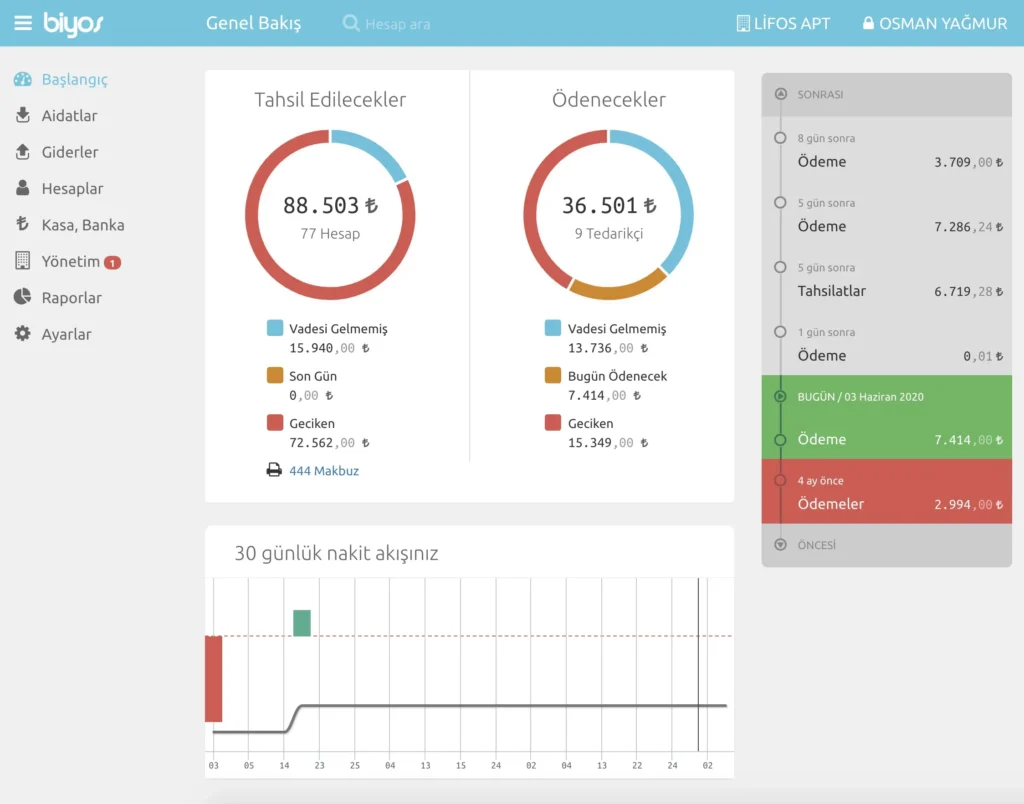Viewport: 1024px width, 804px height.
Task: Click the biyos logo
Action: (73, 23)
